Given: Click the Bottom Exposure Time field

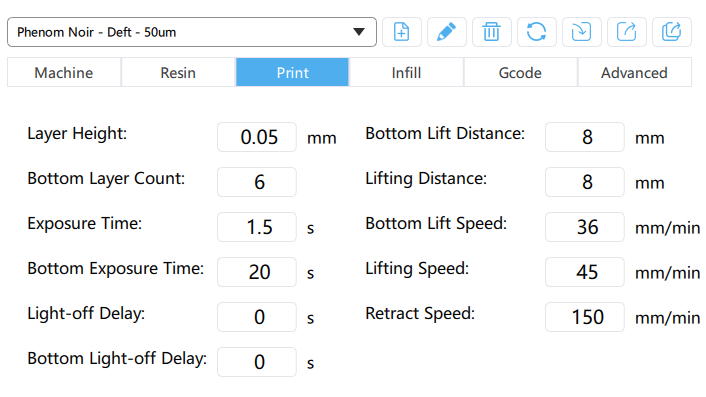Looking at the screenshot, I should (257, 272).
